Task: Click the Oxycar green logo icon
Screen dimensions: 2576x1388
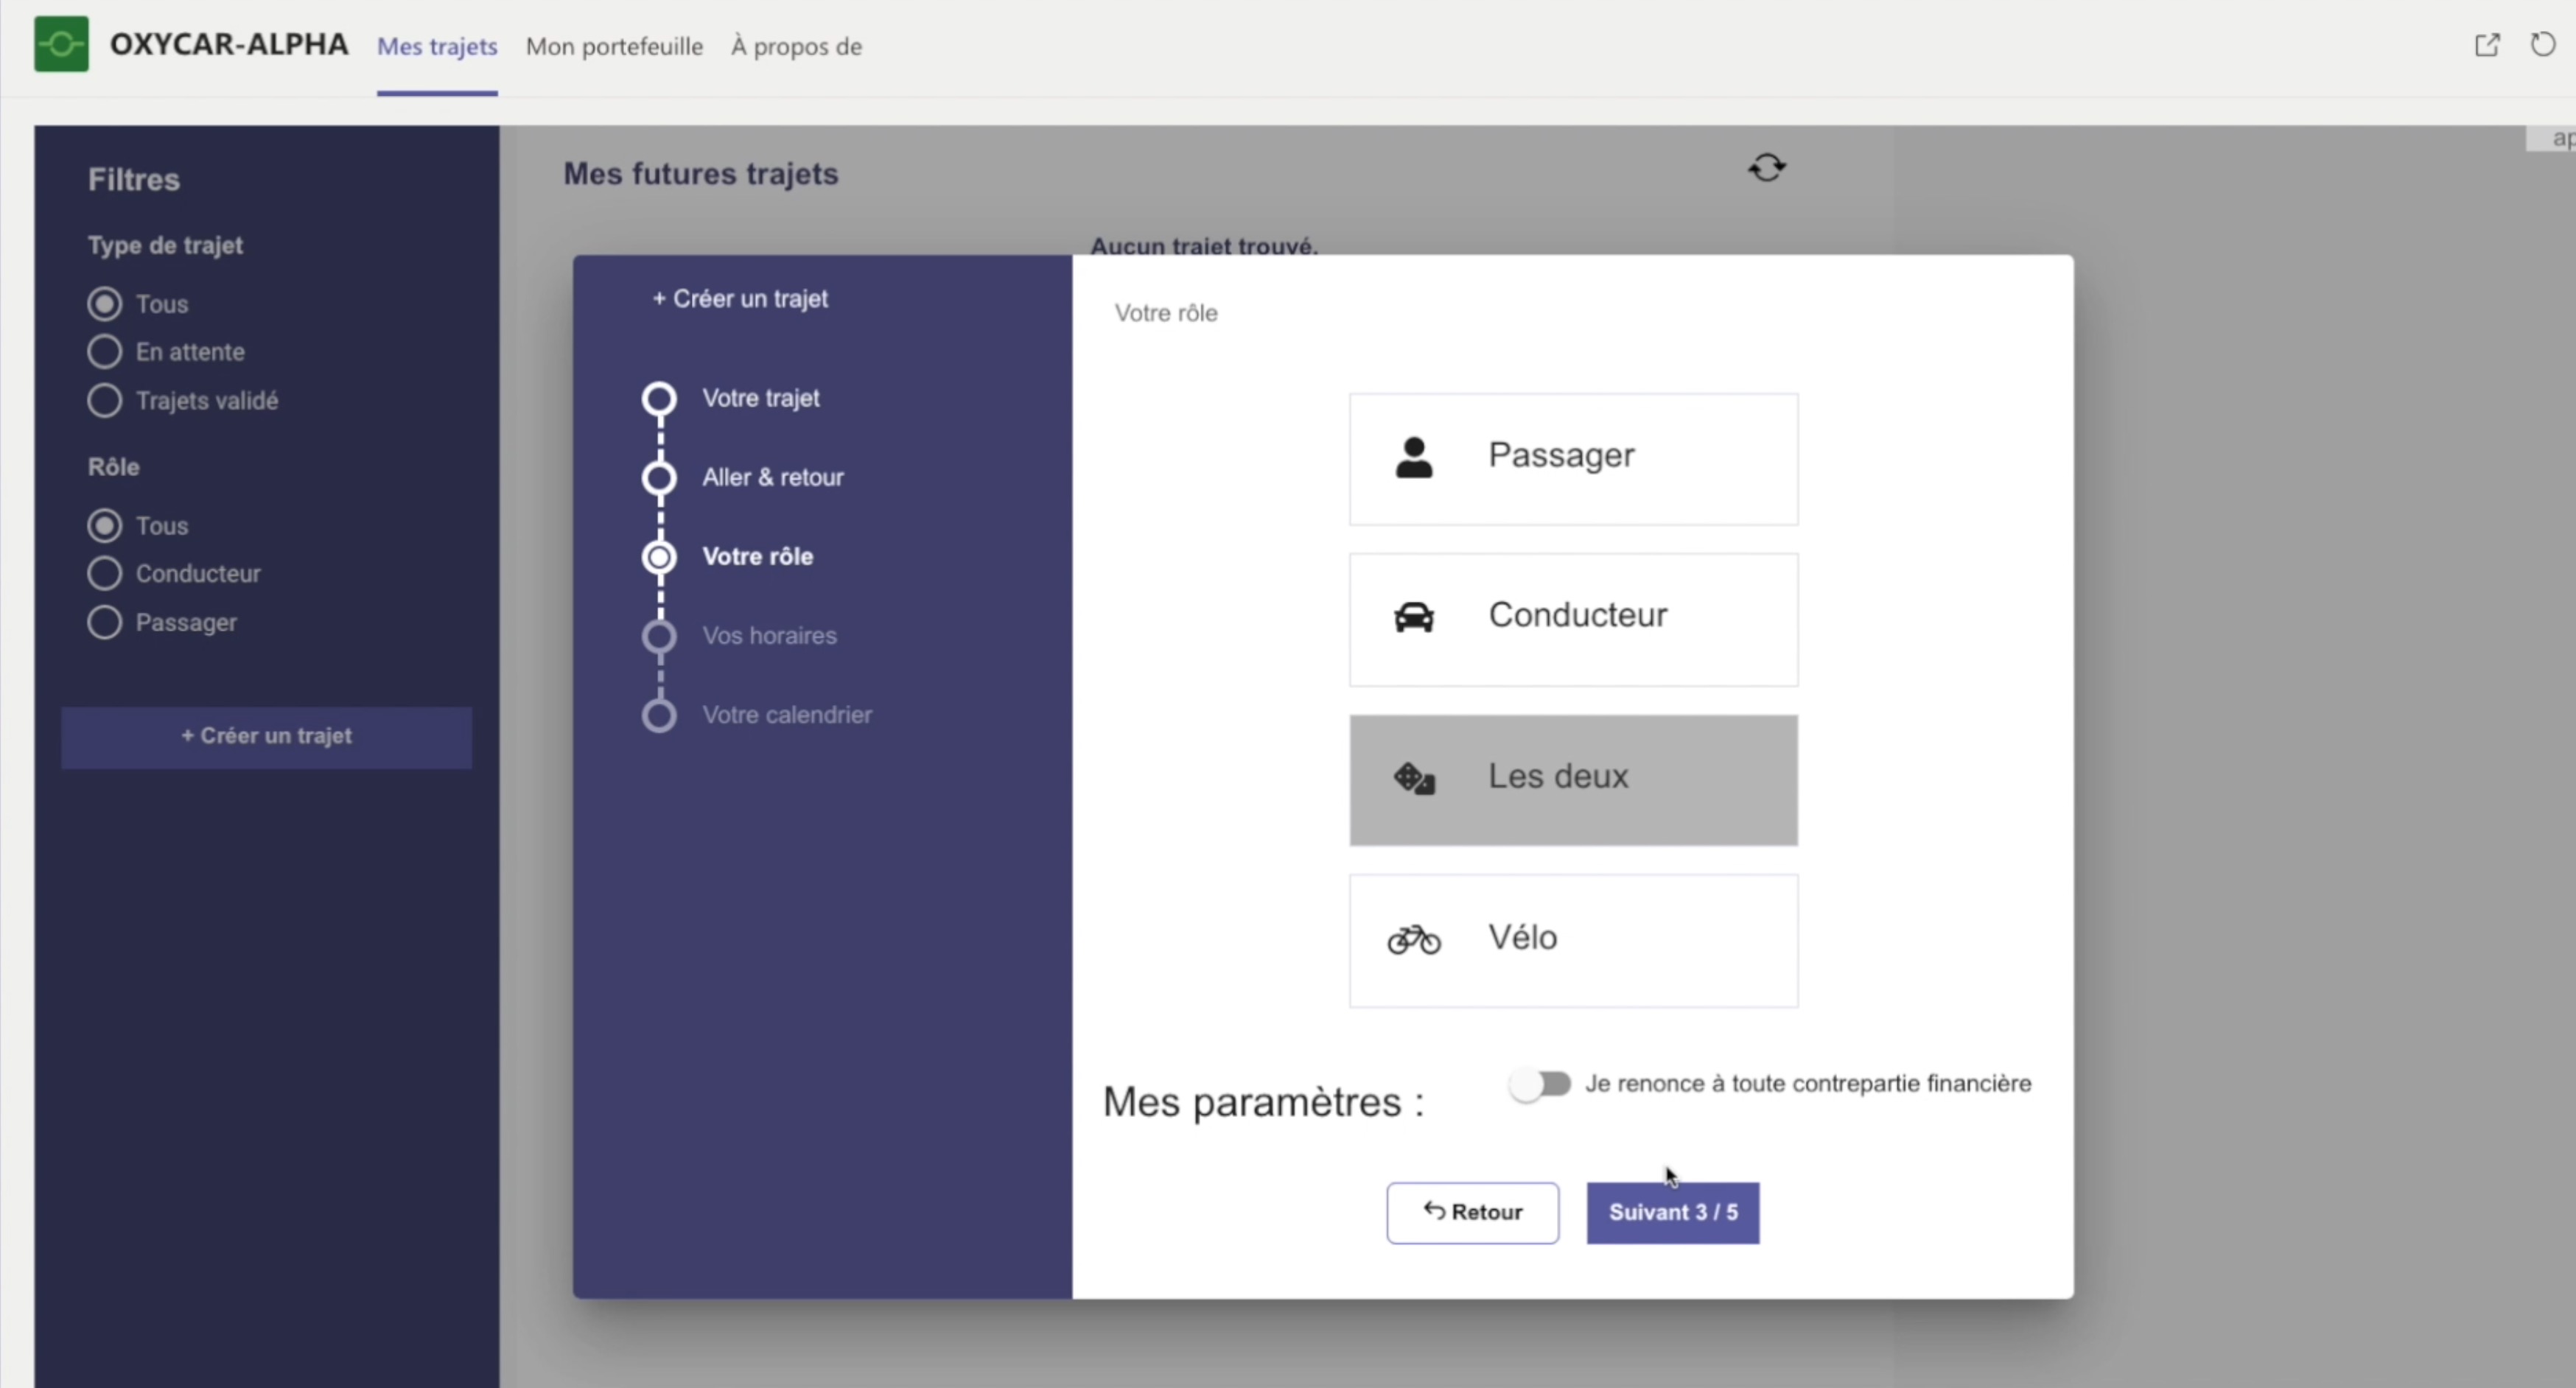Action: tap(61, 44)
